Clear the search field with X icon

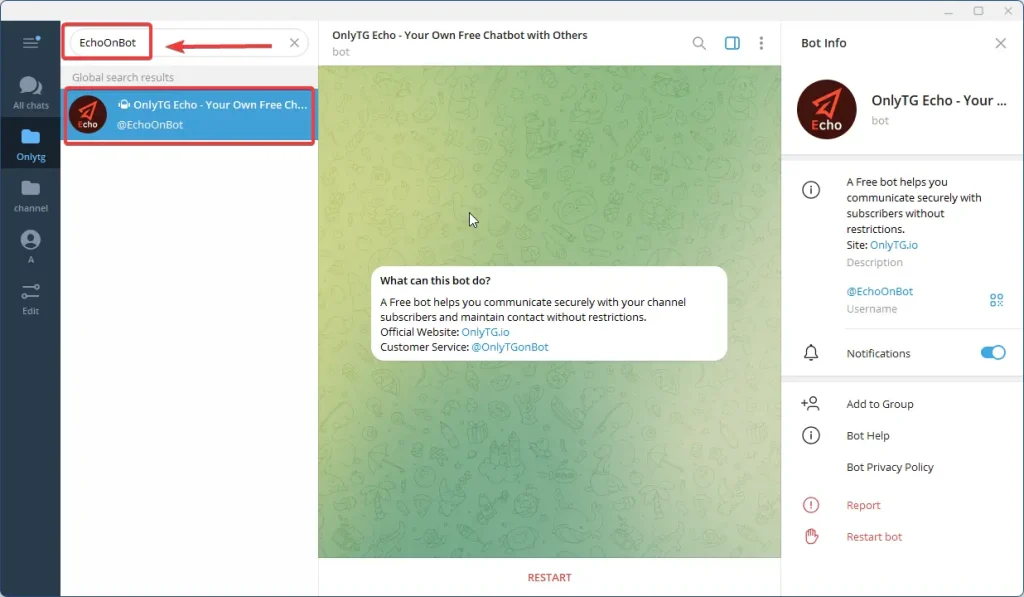[294, 43]
